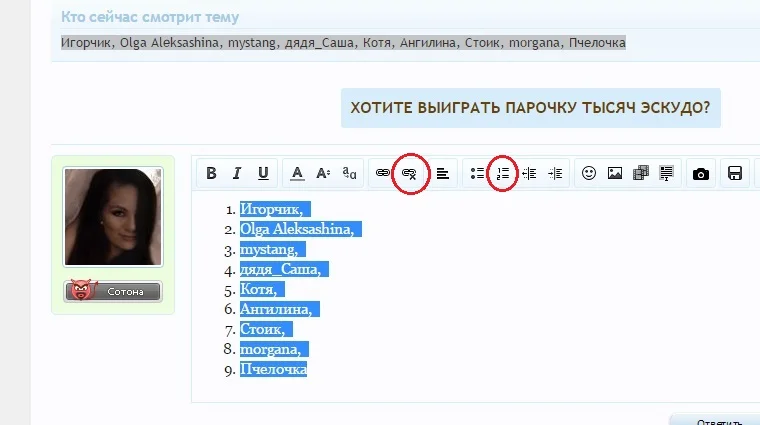This screenshot has width=760, height=425.
Task: Click дядя_Саша in the viewers list
Action: (319, 43)
